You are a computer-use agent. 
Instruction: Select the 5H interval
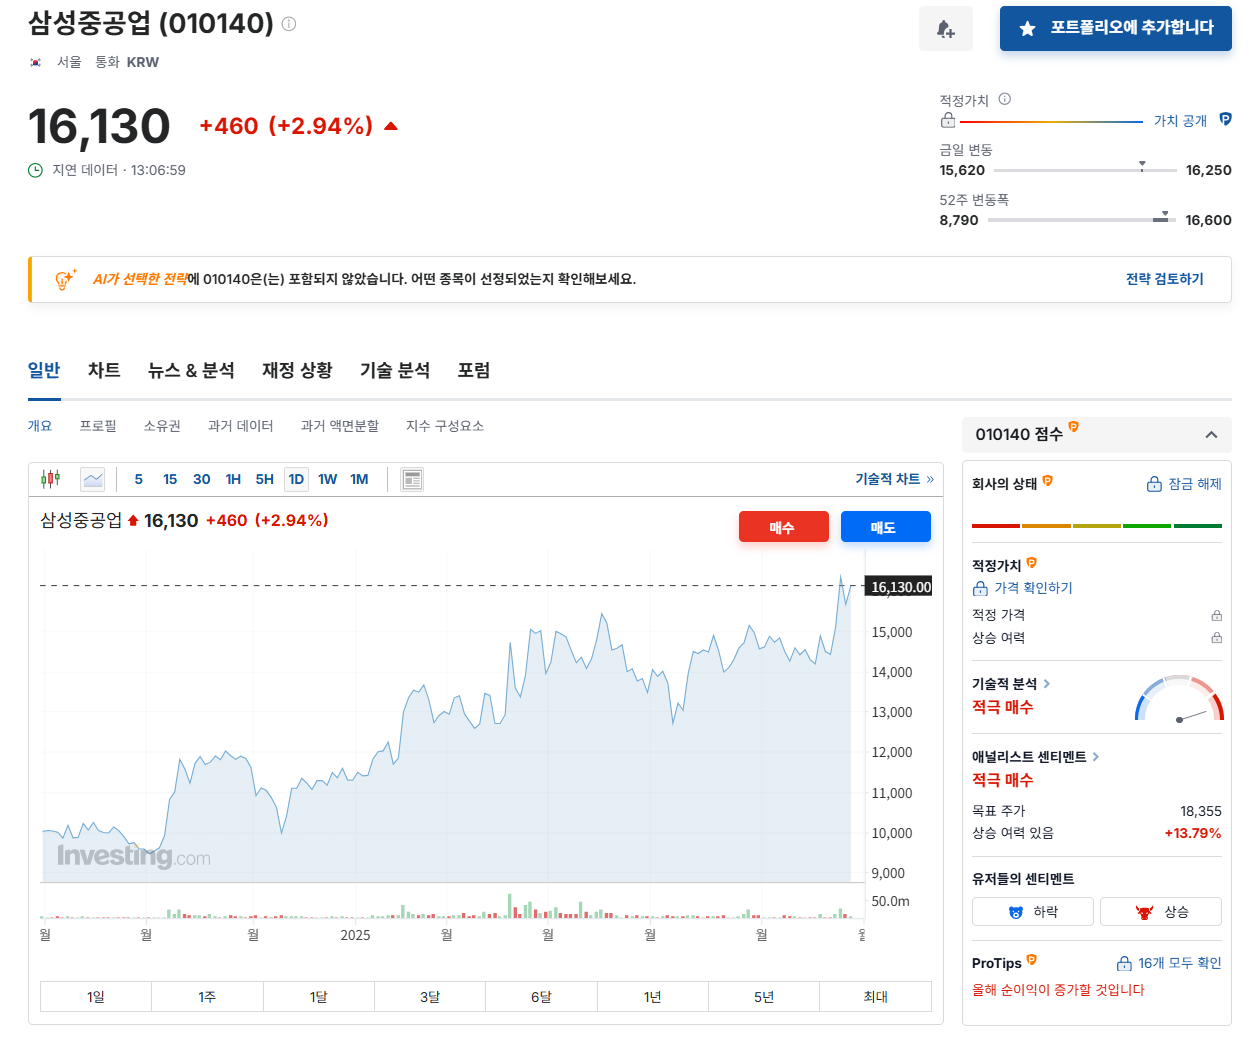(x=264, y=479)
